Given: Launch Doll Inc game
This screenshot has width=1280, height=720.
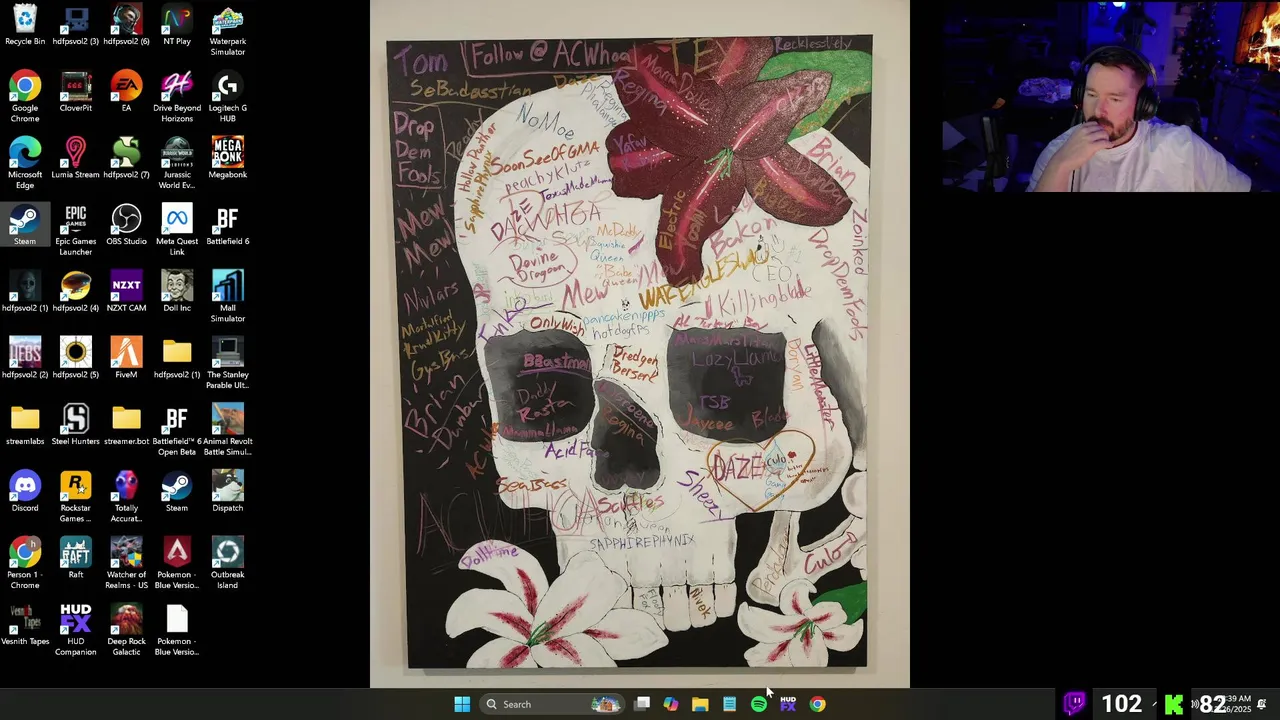Looking at the screenshot, I should tap(177, 292).
